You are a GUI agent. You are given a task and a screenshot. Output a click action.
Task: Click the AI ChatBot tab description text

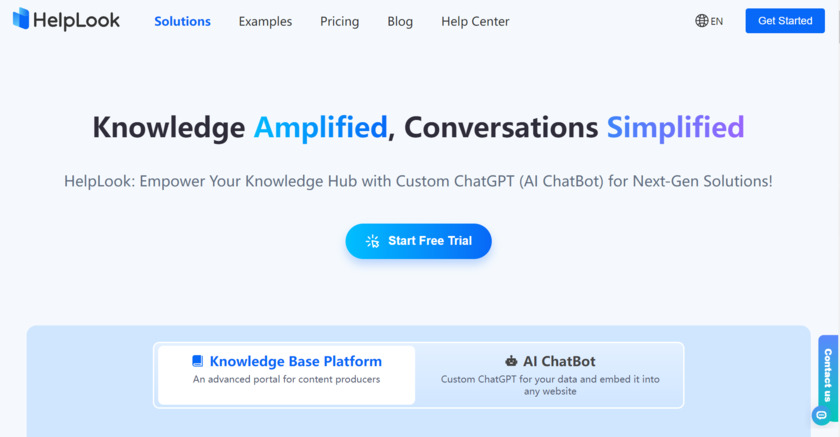click(x=550, y=385)
